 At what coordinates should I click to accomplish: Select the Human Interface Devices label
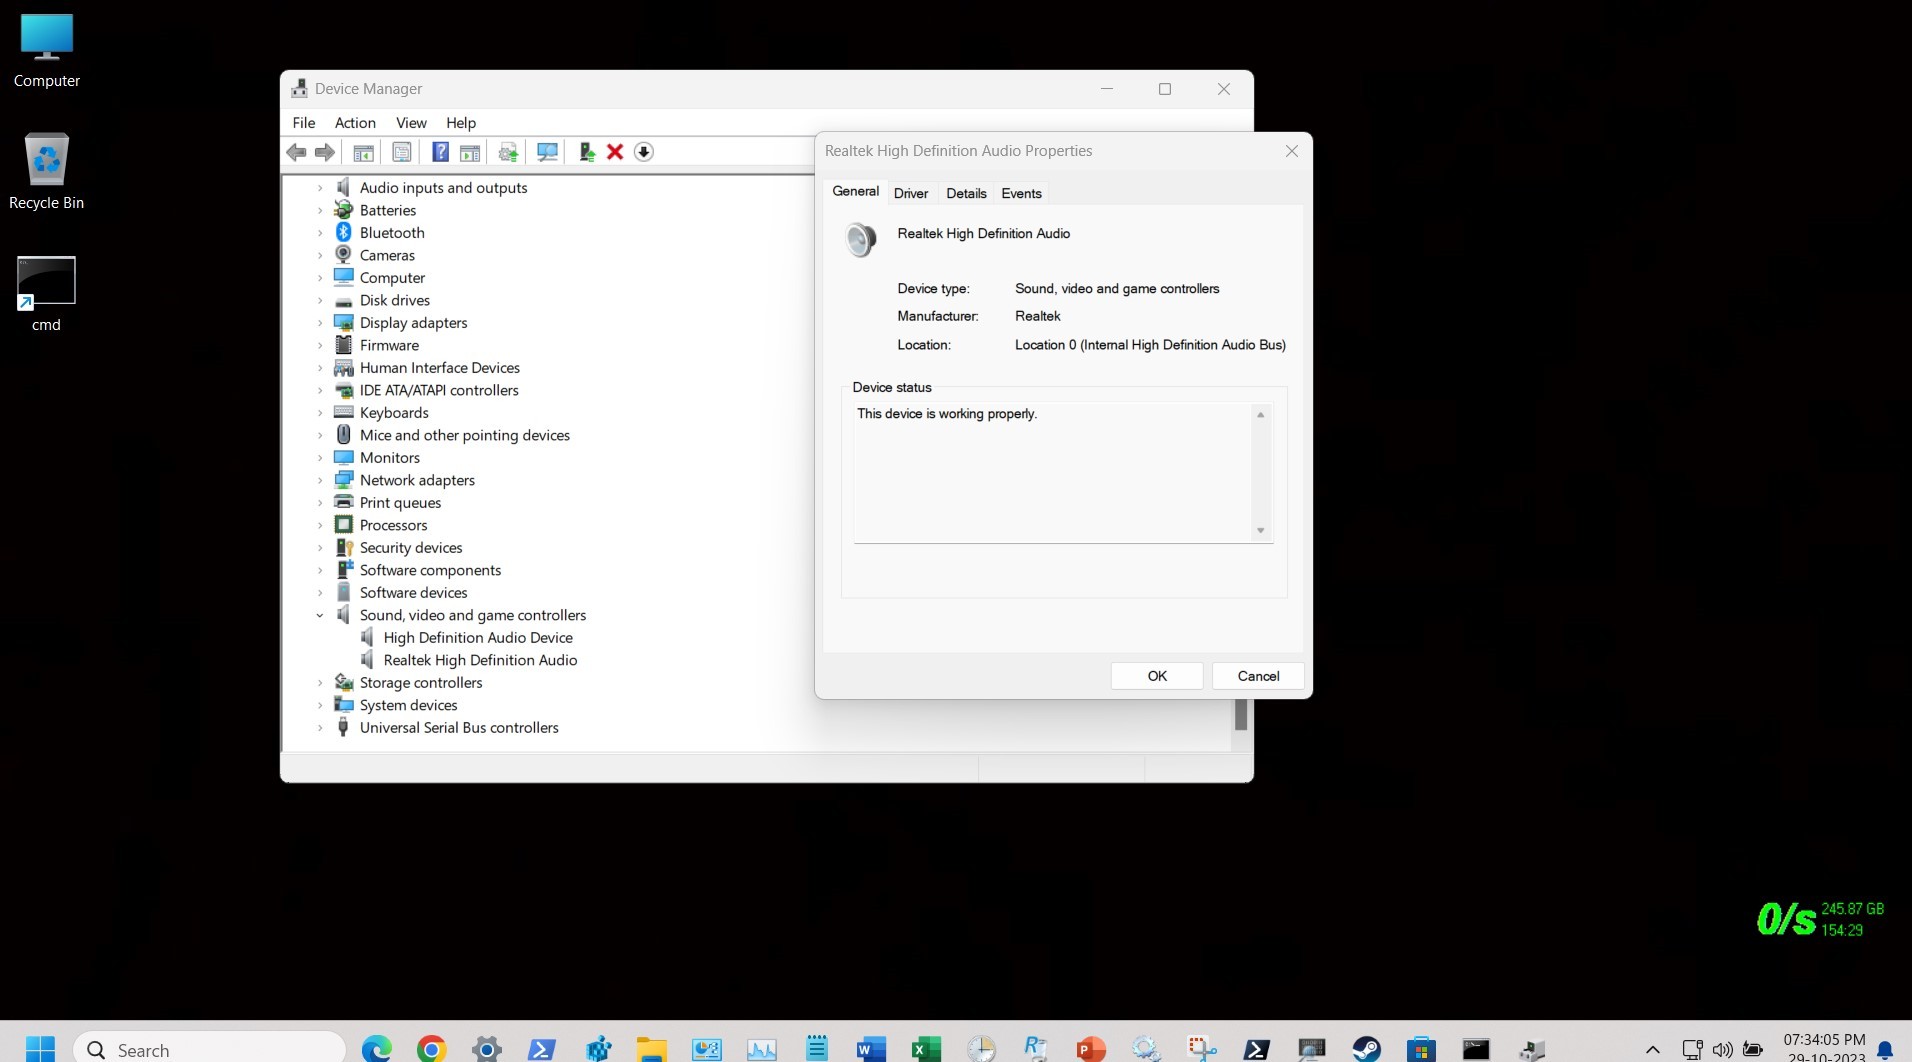tap(440, 368)
